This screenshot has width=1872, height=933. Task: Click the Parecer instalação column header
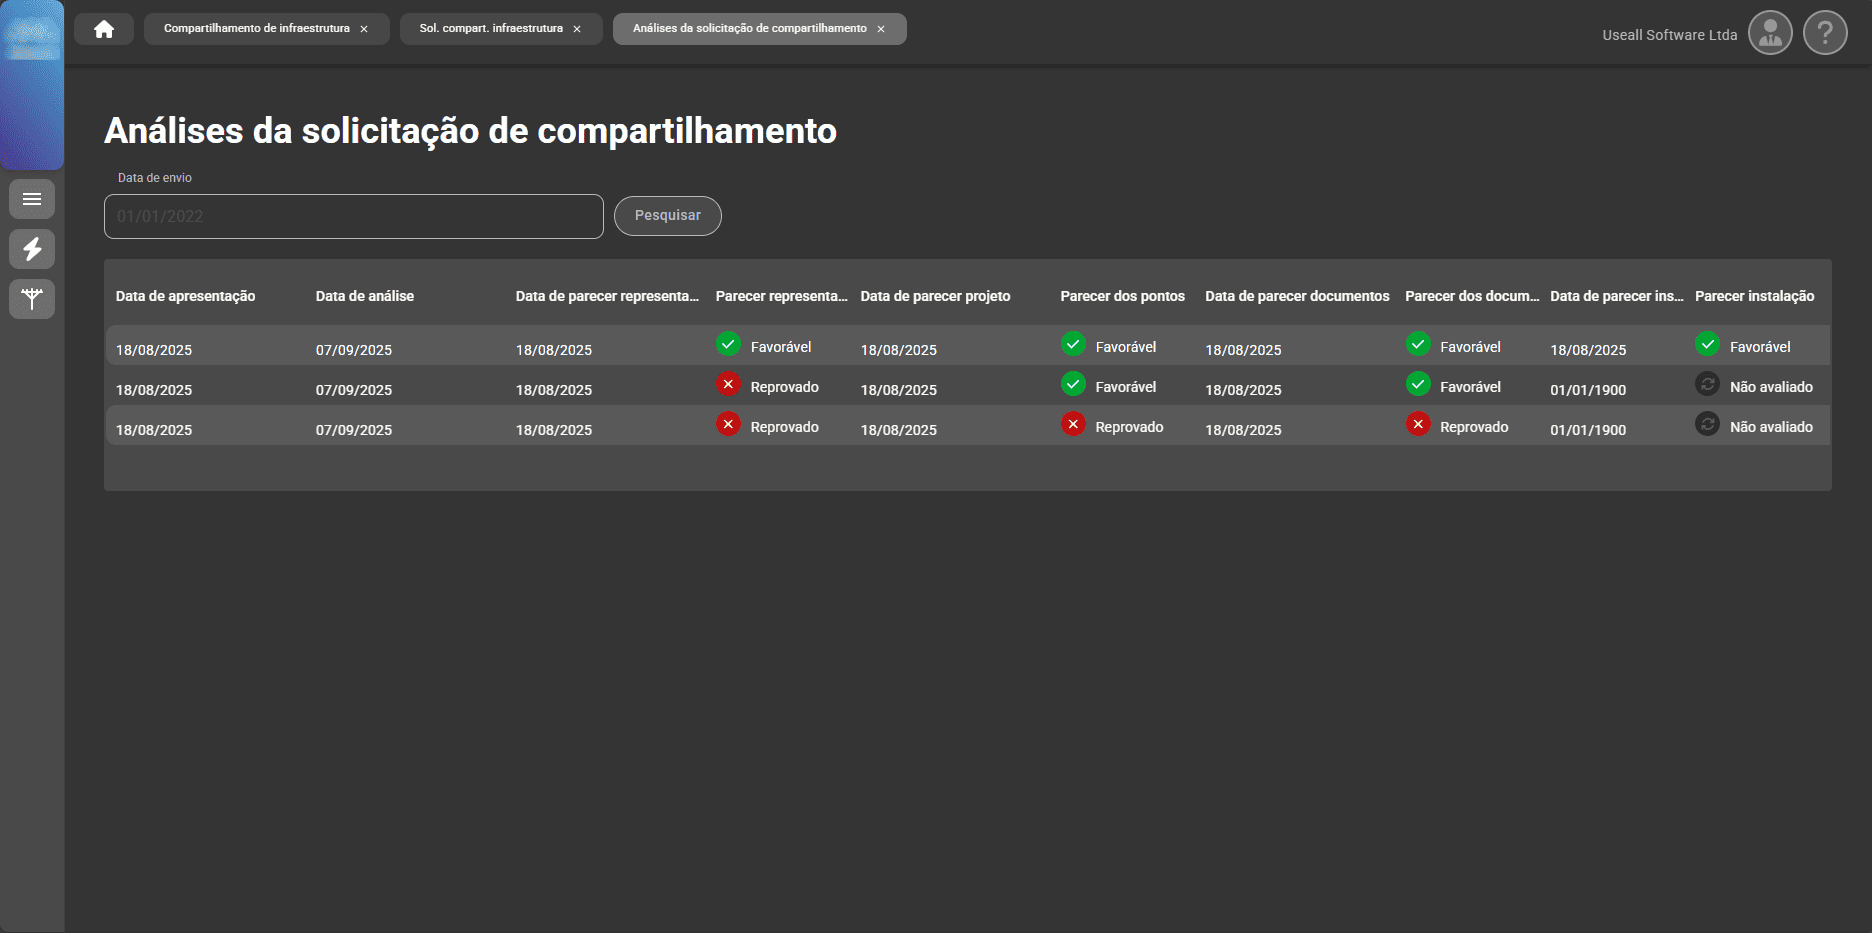coord(1754,296)
